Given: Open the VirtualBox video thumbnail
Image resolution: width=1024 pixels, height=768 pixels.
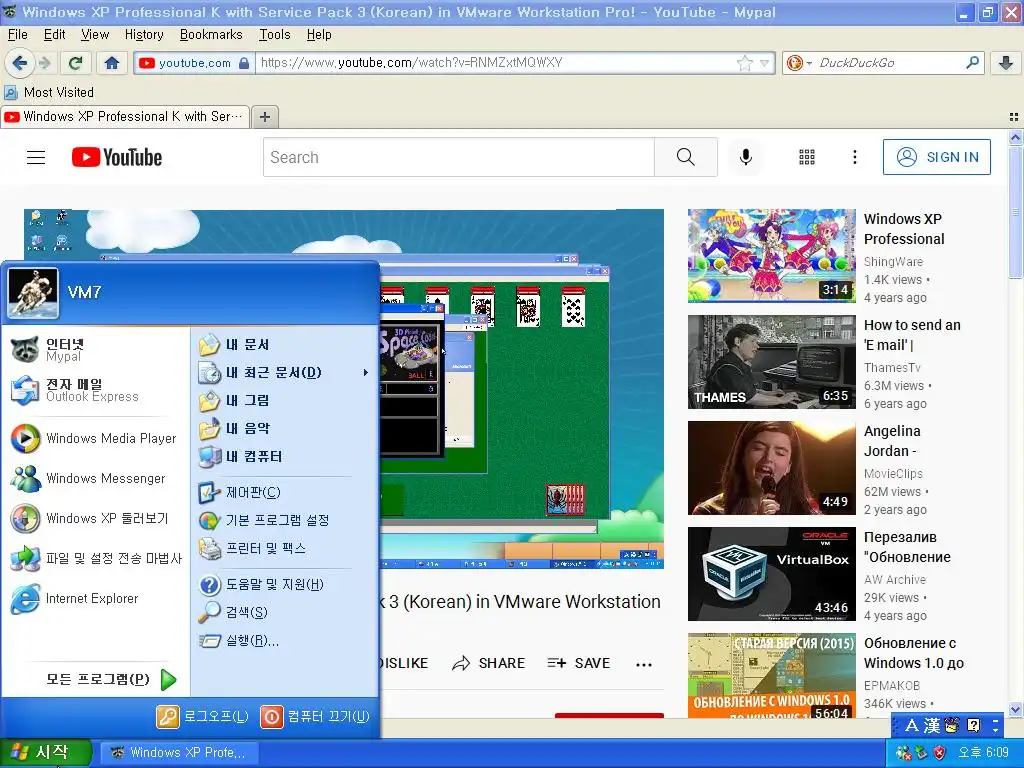Looking at the screenshot, I should point(771,574).
